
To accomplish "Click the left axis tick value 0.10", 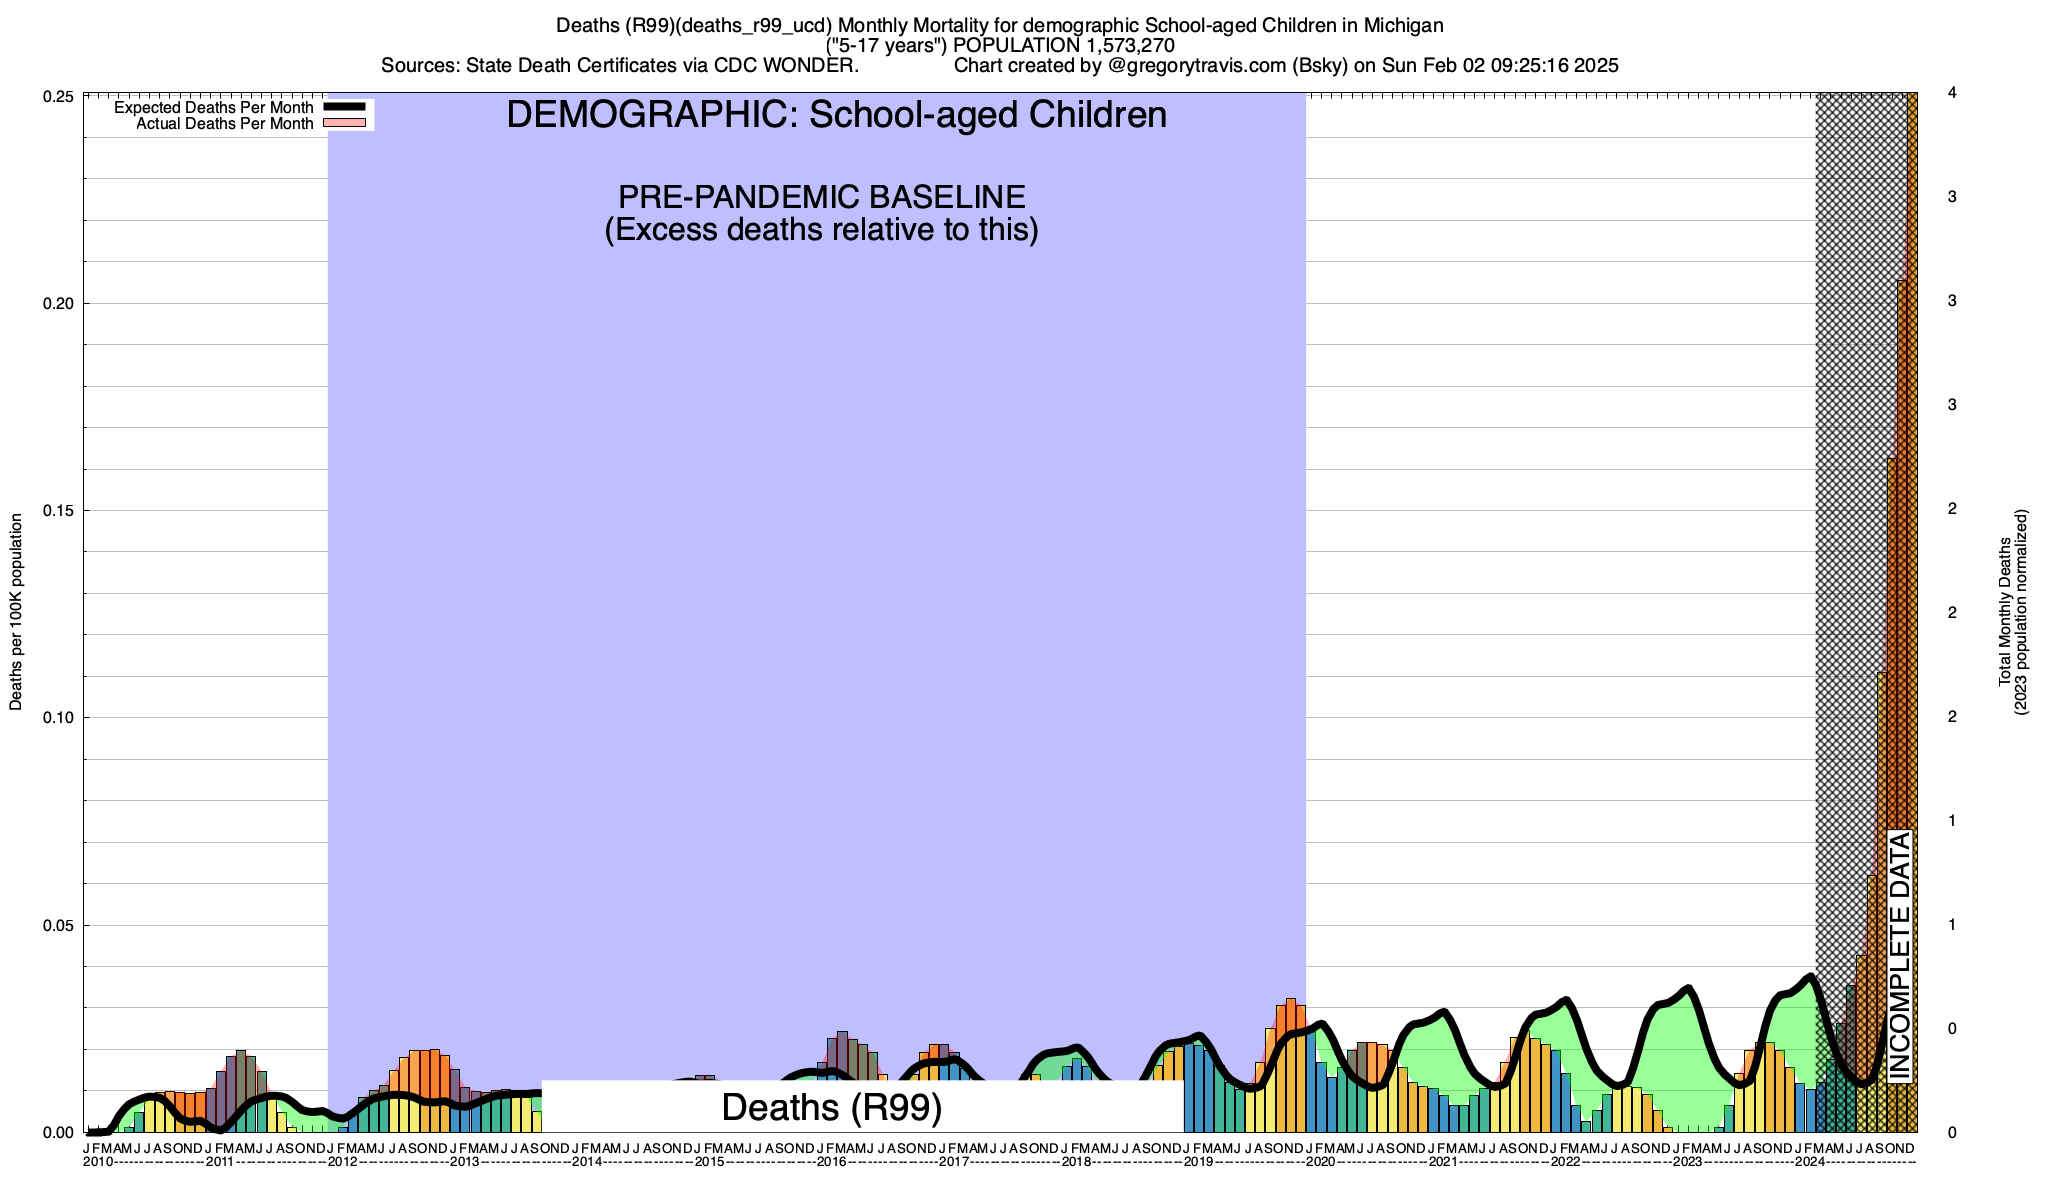I will [x=57, y=718].
